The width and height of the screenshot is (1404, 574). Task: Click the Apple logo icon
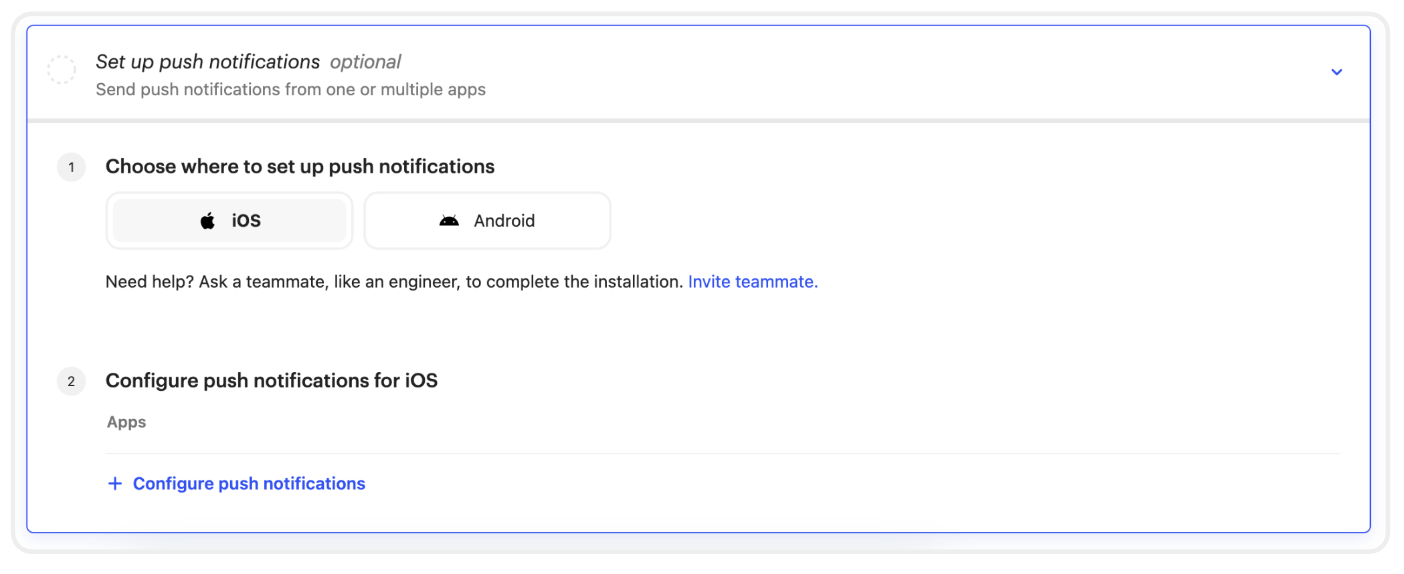click(208, 221)
